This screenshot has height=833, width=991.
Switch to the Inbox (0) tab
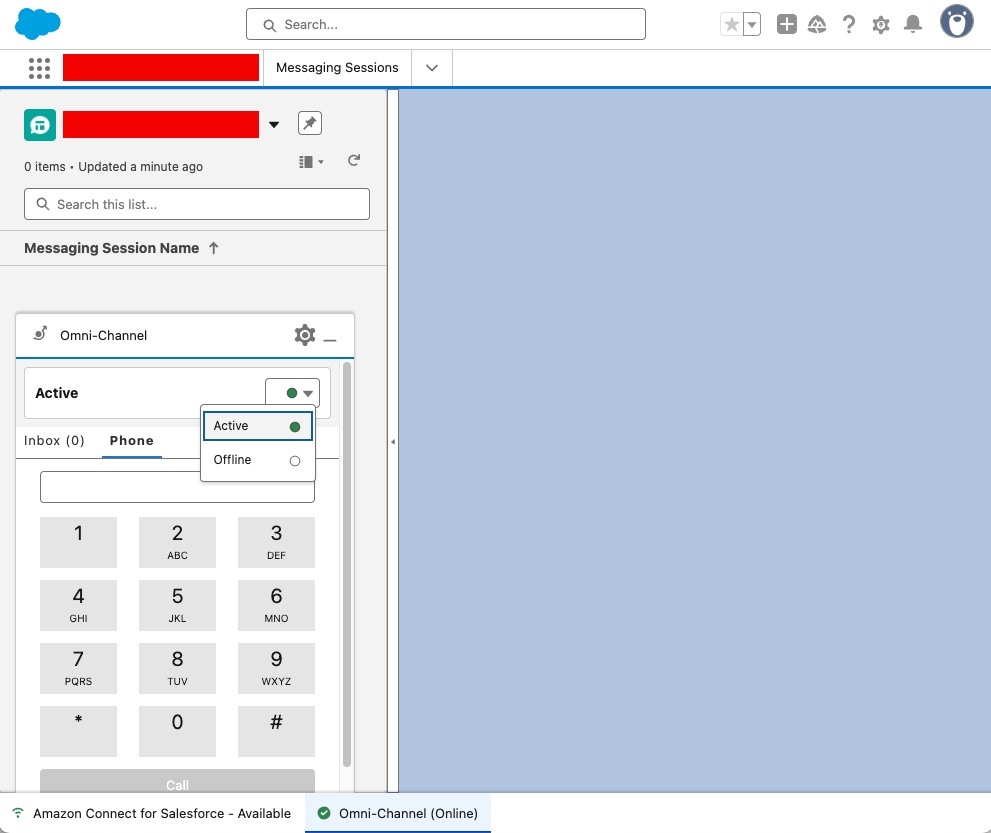tap(54, 441)
